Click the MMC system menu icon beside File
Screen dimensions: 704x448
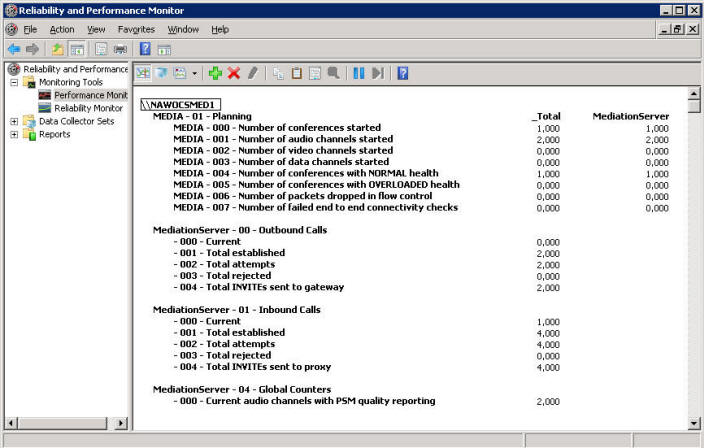point(12,30)
